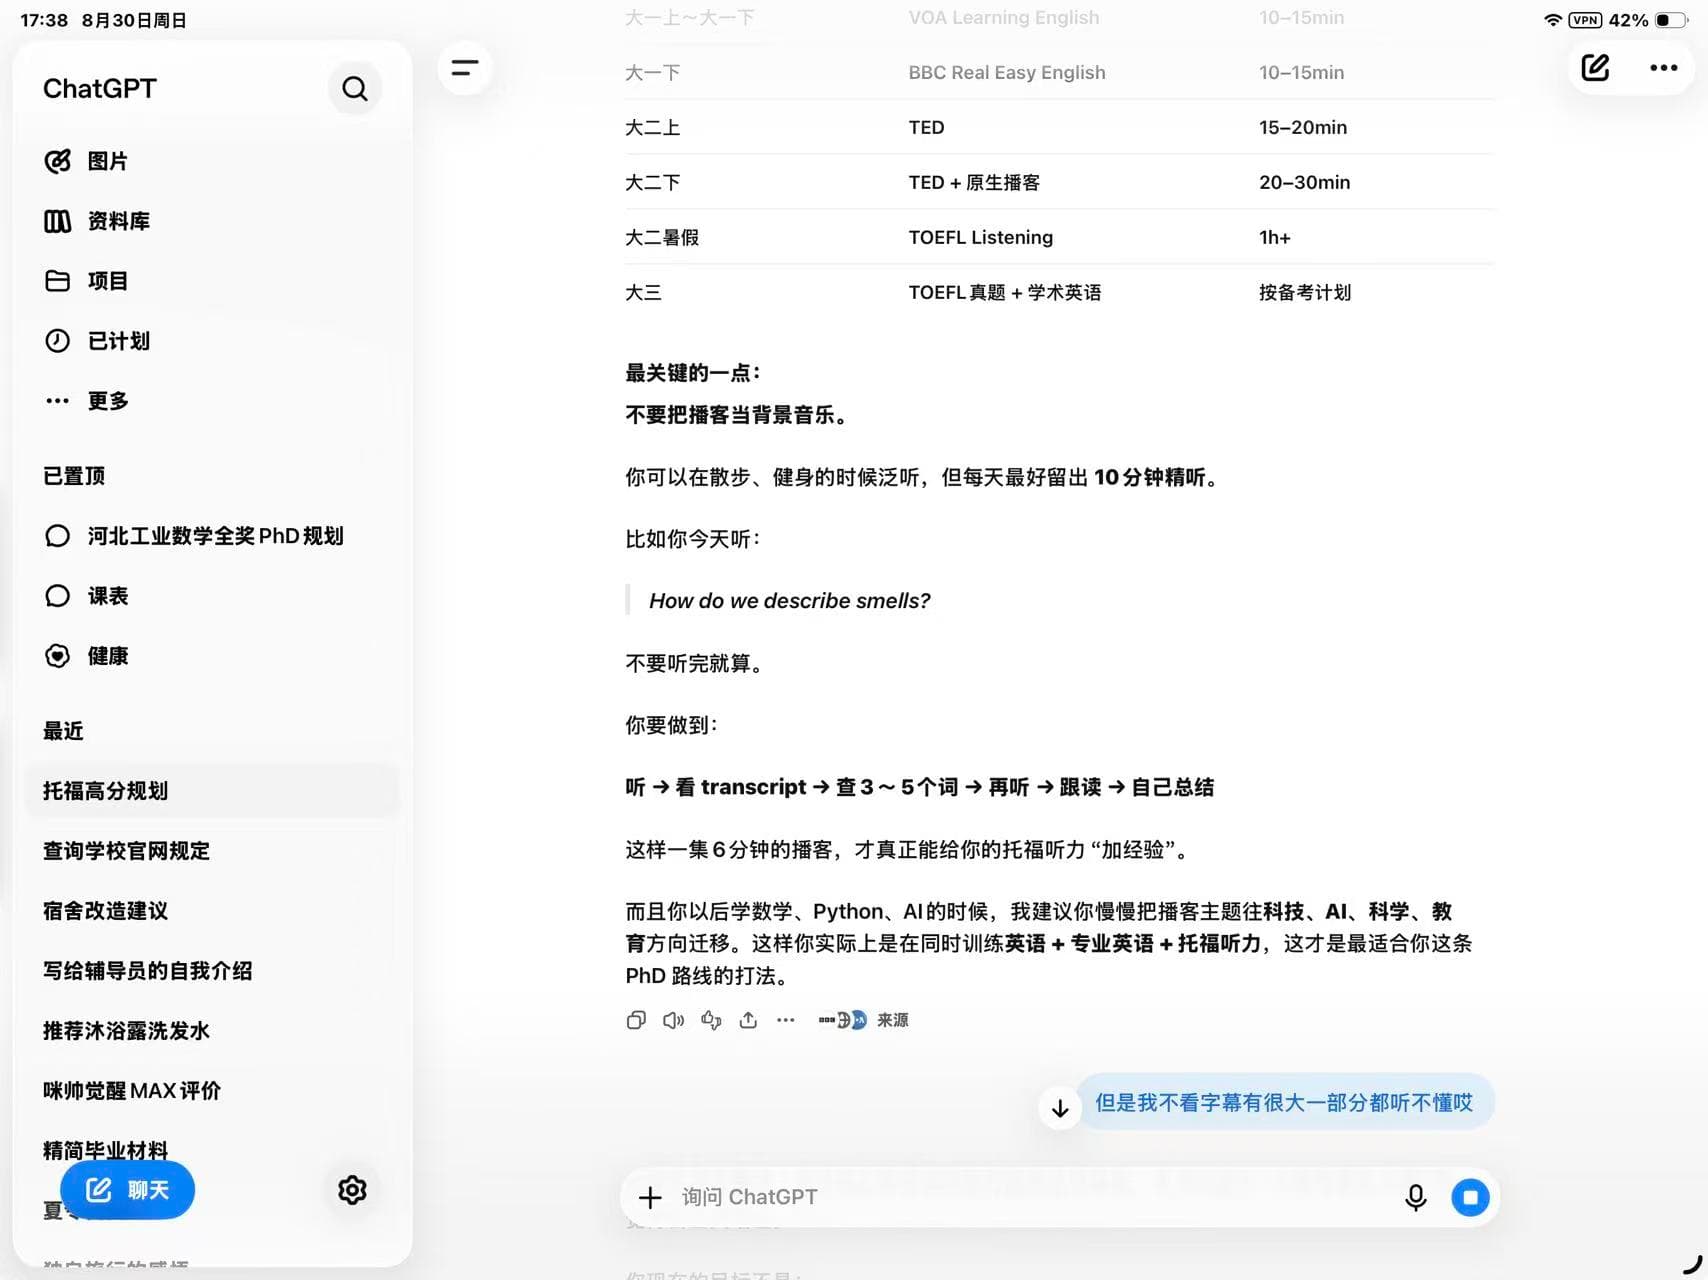The image size is (1708, 1280).
Task: Open 图片 in the sidebar
Action: point(86,161)
